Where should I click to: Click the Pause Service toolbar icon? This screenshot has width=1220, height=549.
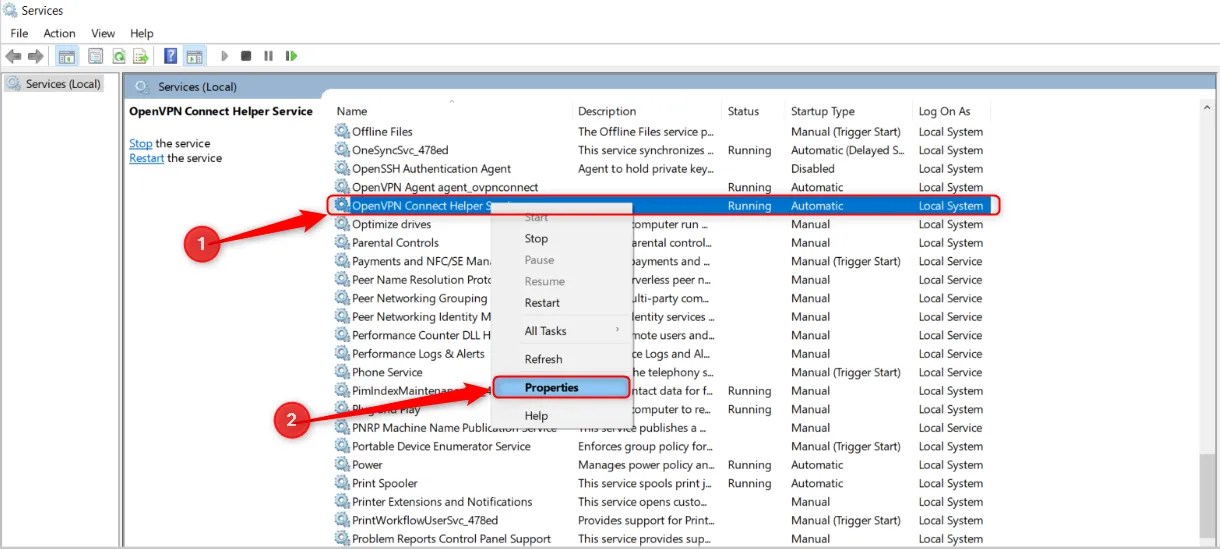(268, 56)
